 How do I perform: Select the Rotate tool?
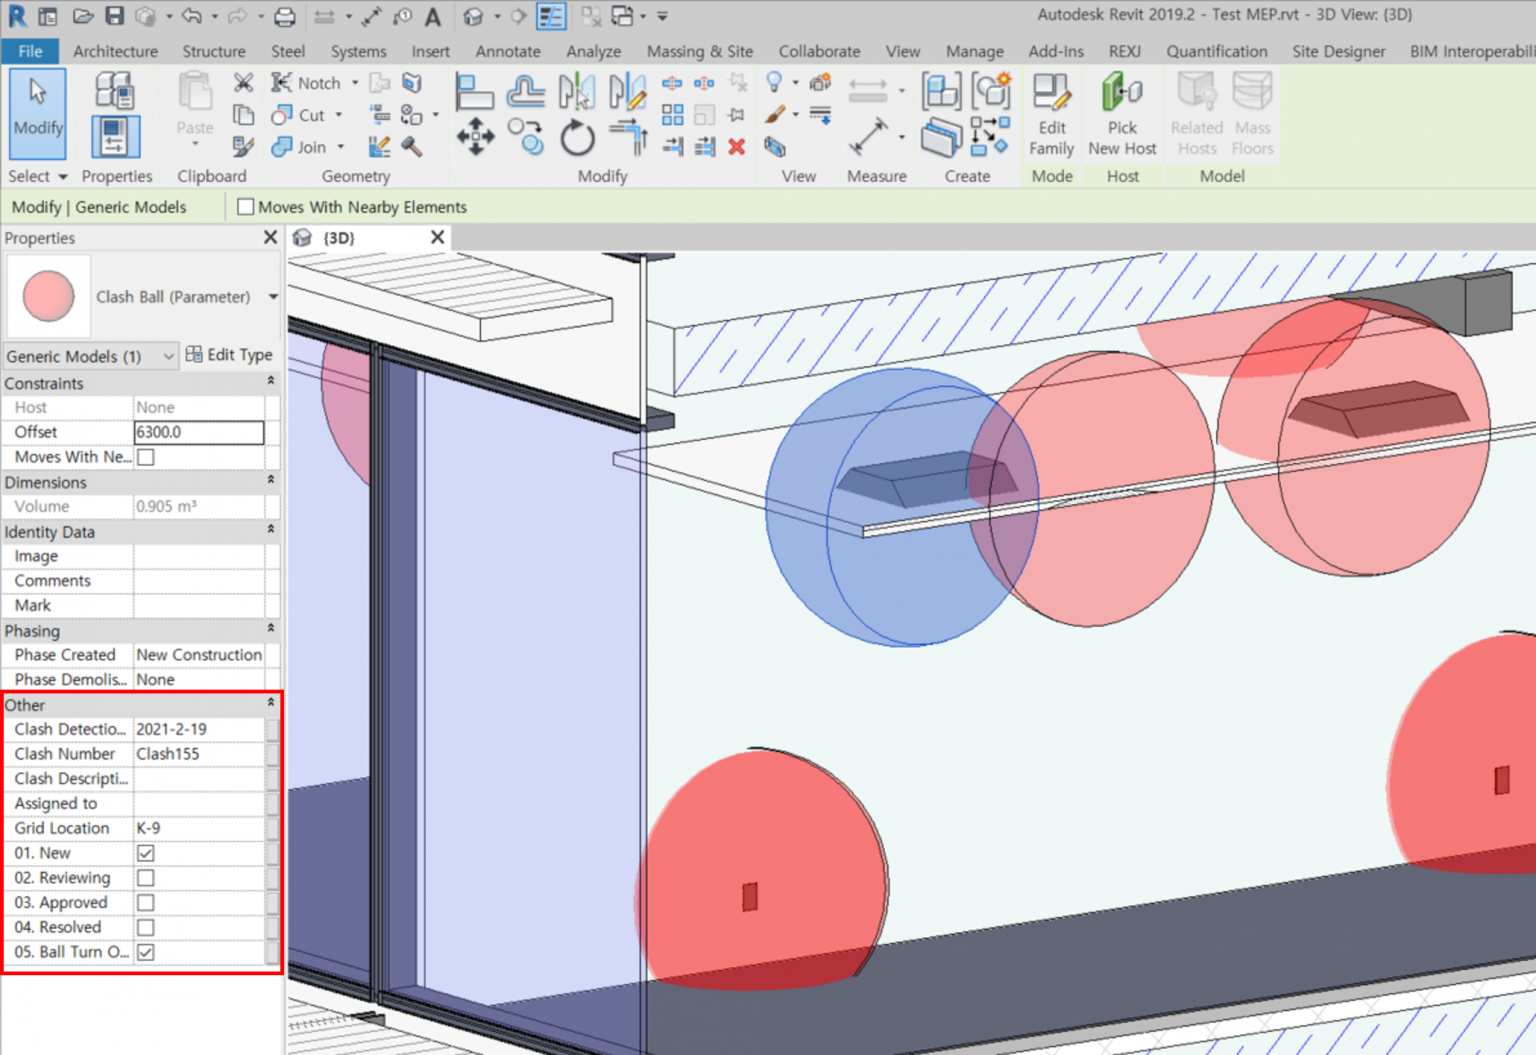click(x=578, y=138)
